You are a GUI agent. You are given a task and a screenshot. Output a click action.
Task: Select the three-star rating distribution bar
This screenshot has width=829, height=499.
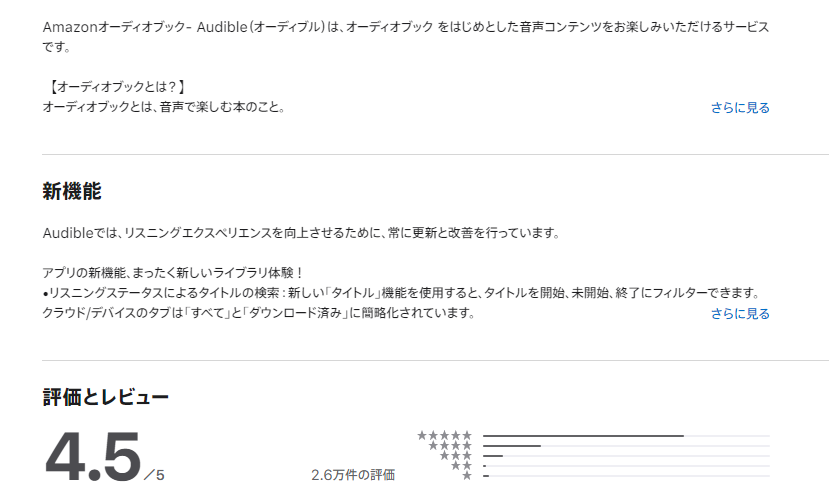click(626, 456)
